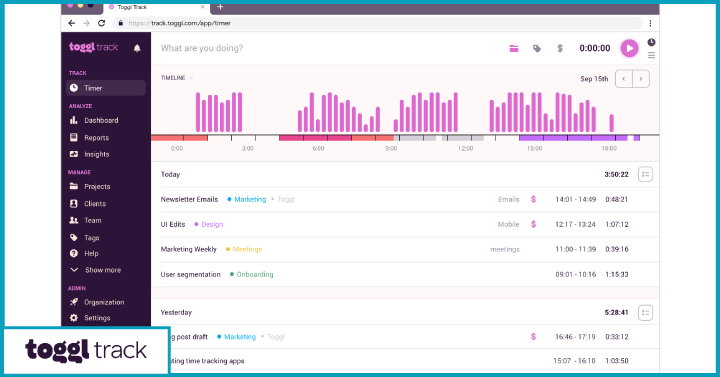Toggle billable dollar icon in timer bar
Image resolution: width=720 pixels, height=377 pixels.
(x=560, y=48)
